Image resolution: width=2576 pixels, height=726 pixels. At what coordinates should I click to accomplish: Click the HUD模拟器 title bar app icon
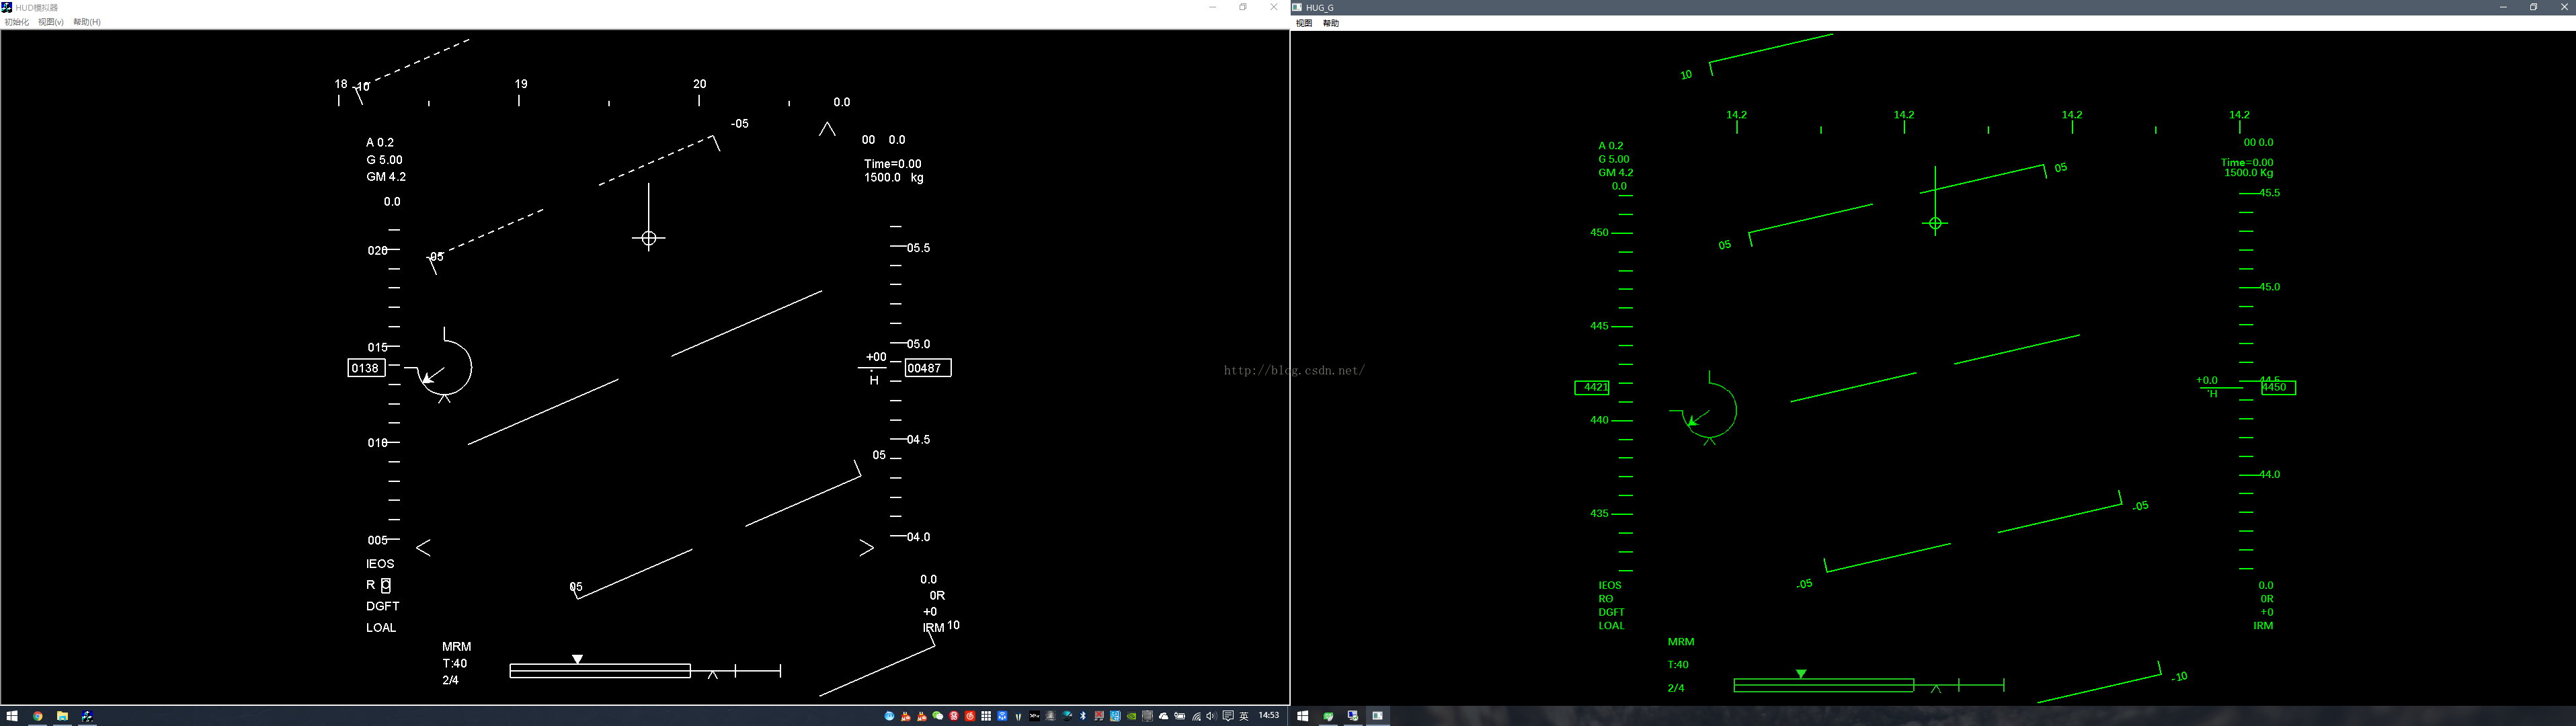pos(7,7)
